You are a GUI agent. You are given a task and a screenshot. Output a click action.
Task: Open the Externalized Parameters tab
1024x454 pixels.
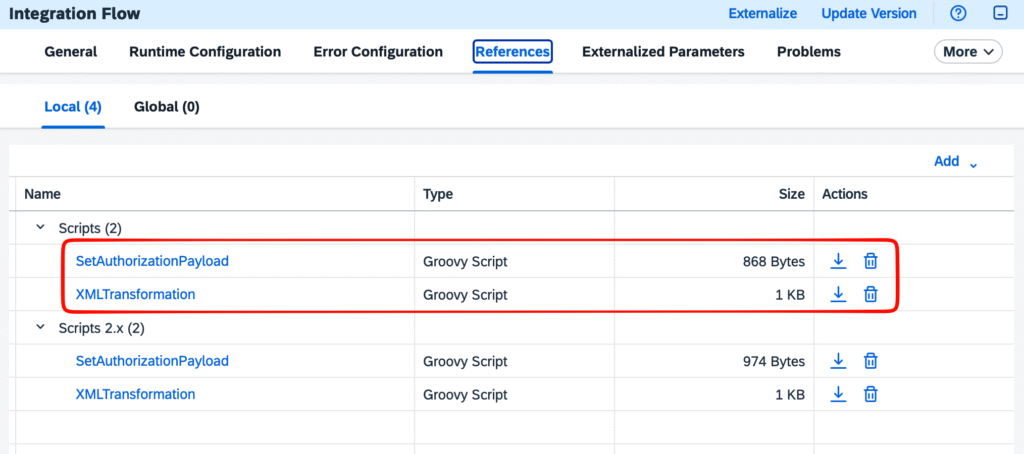tap(663, 52)
